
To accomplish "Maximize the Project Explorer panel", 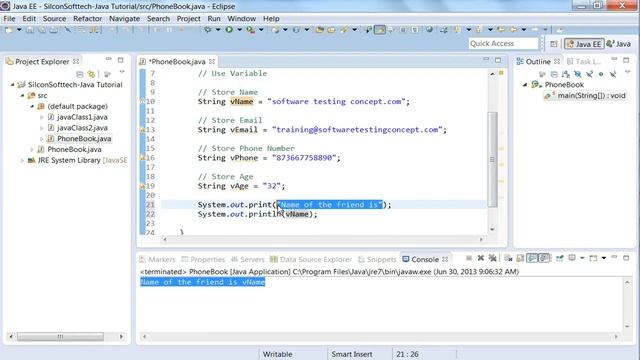I will click(x=120, y=60).
